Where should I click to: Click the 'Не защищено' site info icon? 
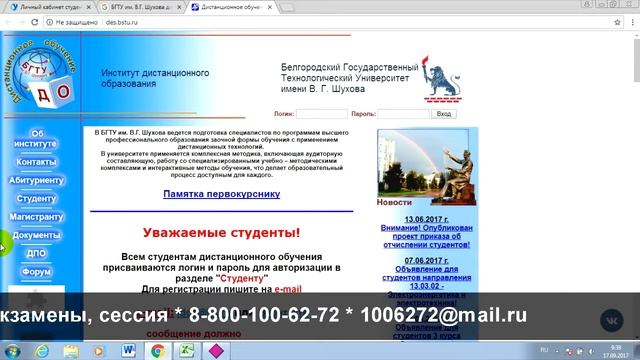(50, 22)
